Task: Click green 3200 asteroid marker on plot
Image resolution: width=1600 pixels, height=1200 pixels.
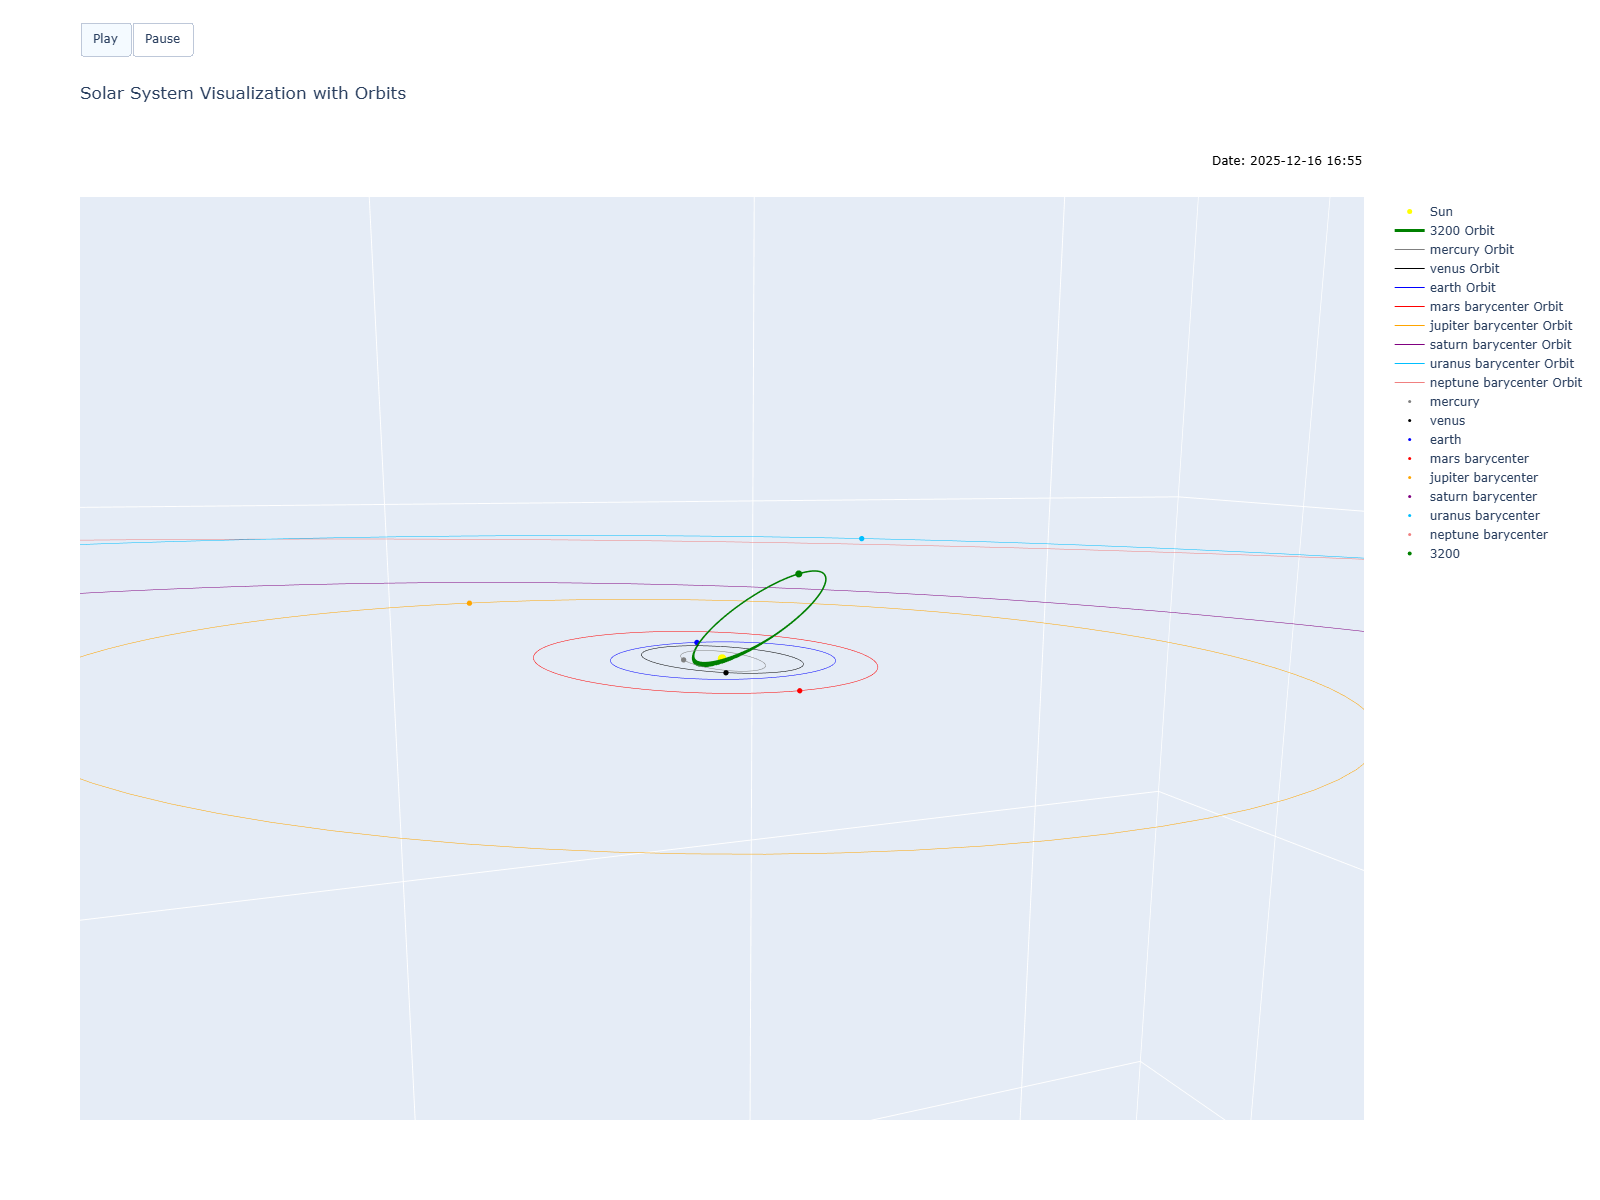Action: [798, 574]
